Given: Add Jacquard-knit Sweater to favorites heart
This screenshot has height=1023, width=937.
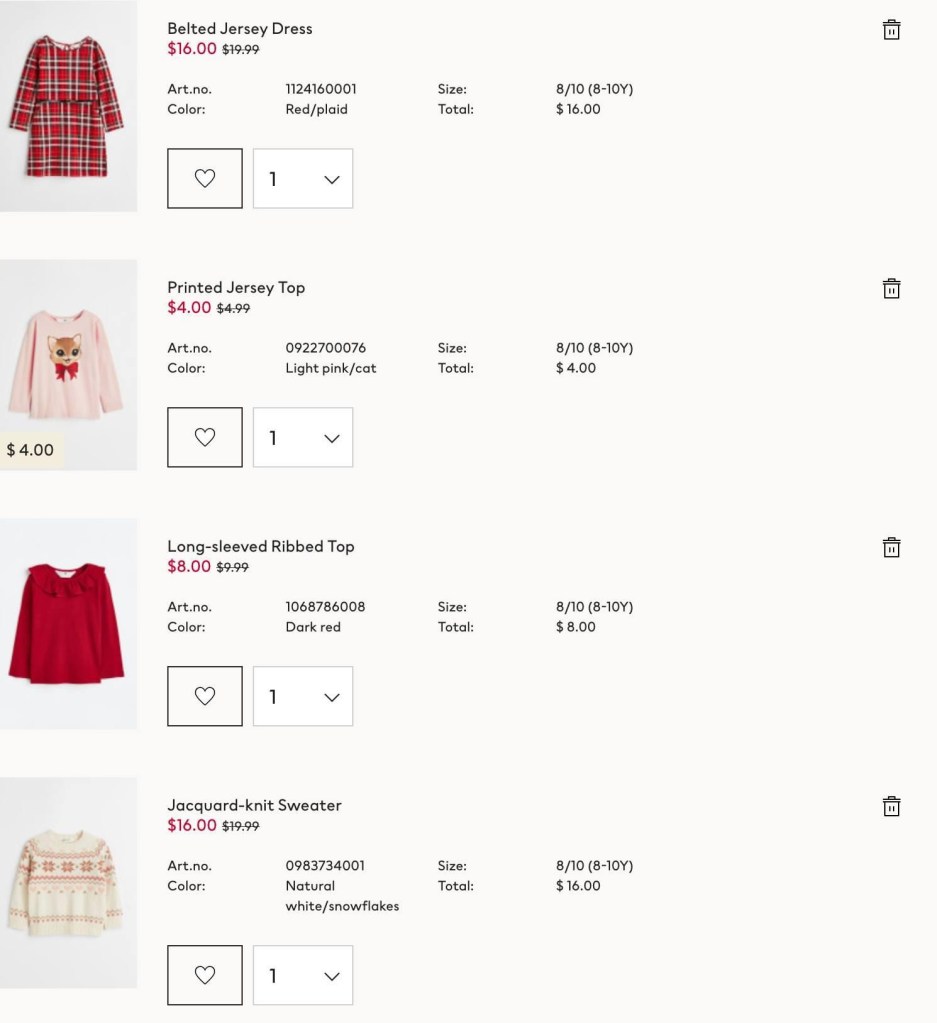Looking at the screenshot, I should click(x=205, y=975).
